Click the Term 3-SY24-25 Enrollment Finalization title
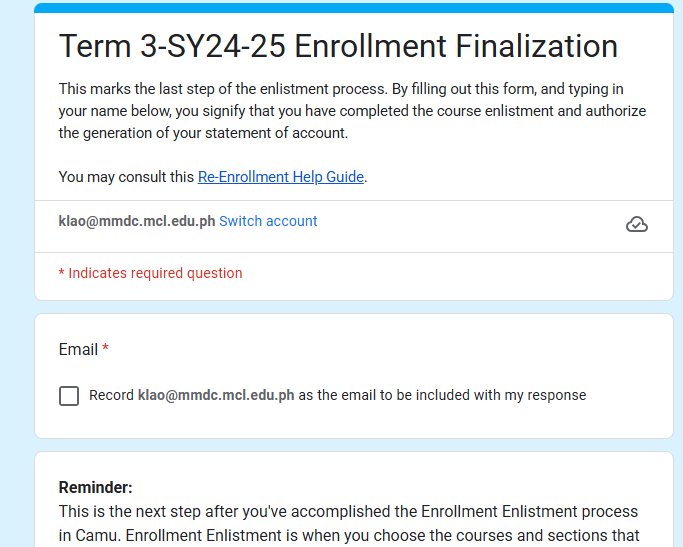Screen dimensions: 683x547 [x=338, y=46]
